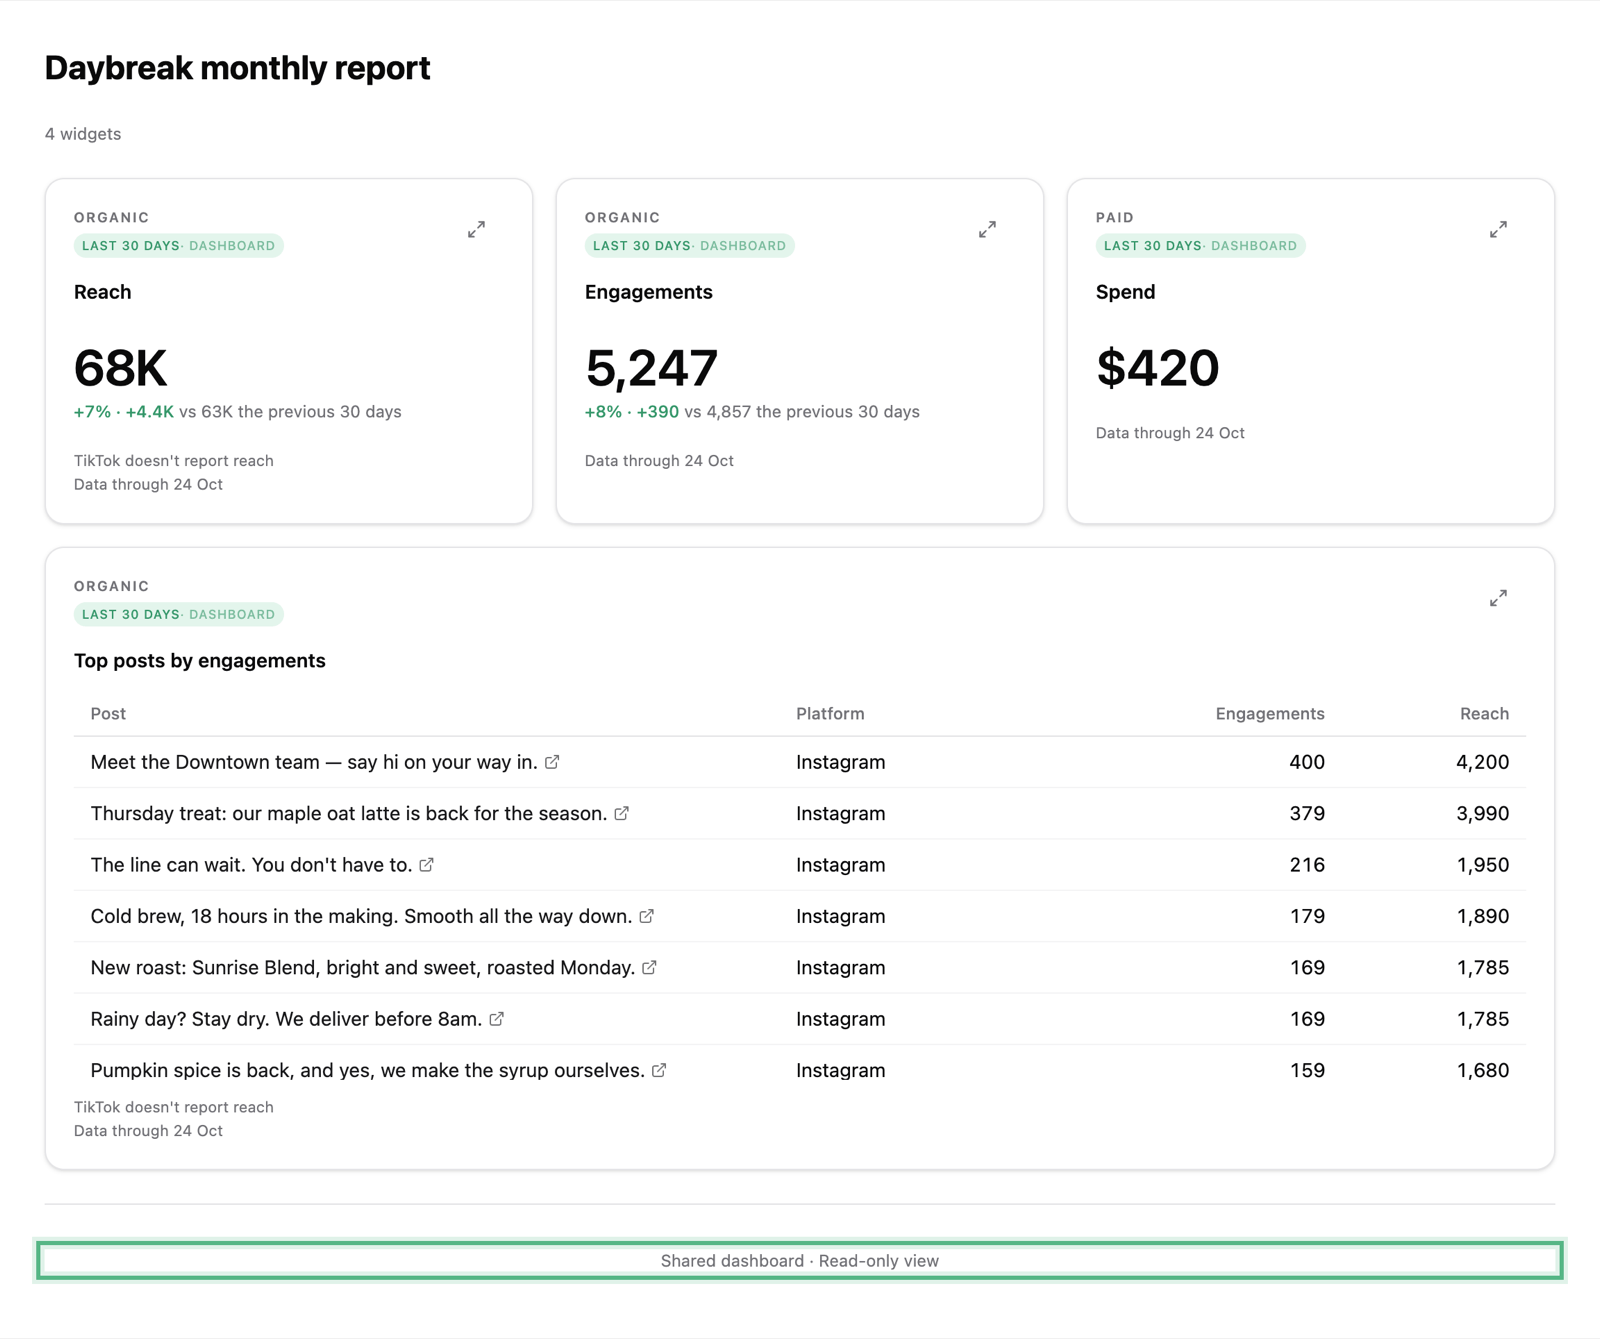
Task: Click the 400 engagements cell
Action: point(1307,762)
